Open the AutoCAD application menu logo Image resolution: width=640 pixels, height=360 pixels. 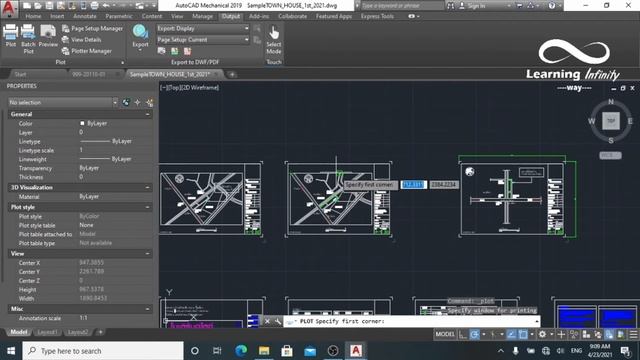click(x=9, y=8)
